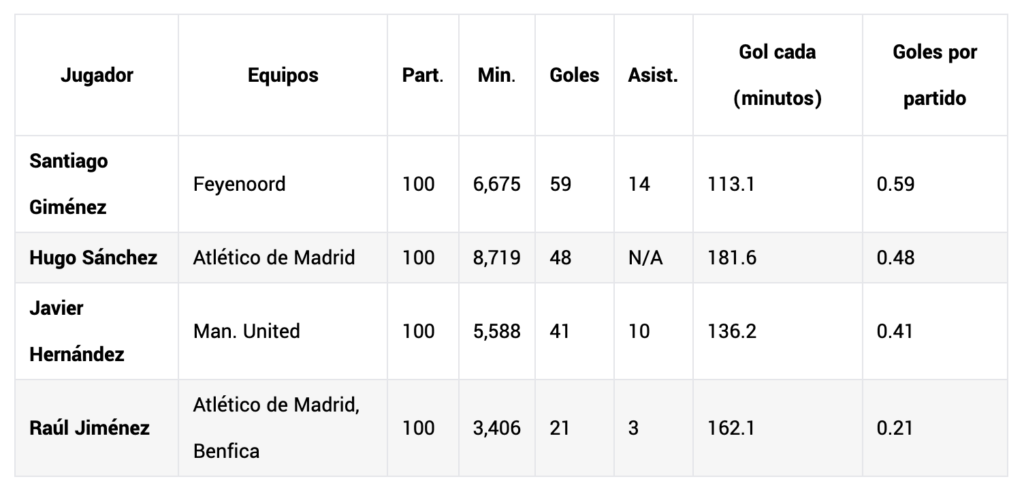1024x494 pixels.
Task: Click the Goles column header
Action: (574, 75)
